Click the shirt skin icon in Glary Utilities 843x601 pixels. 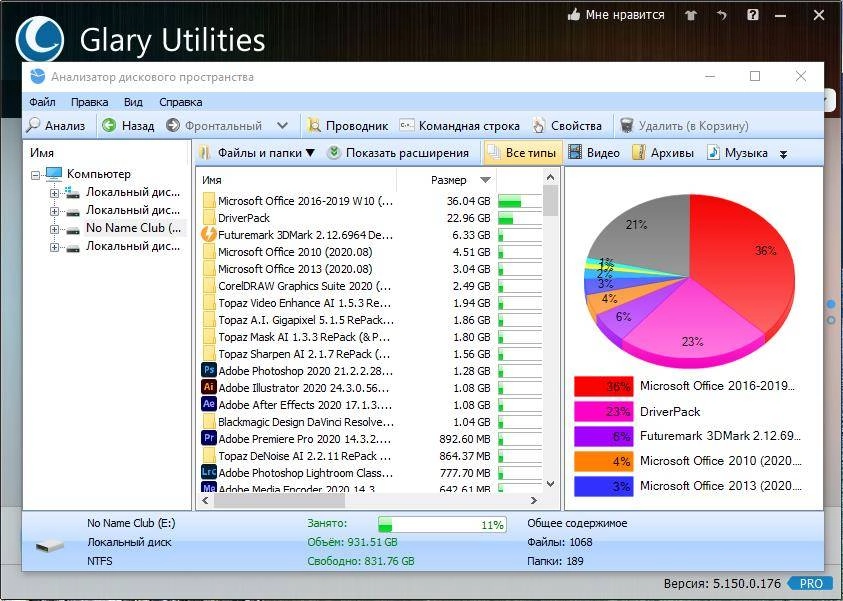click(691, 15)
